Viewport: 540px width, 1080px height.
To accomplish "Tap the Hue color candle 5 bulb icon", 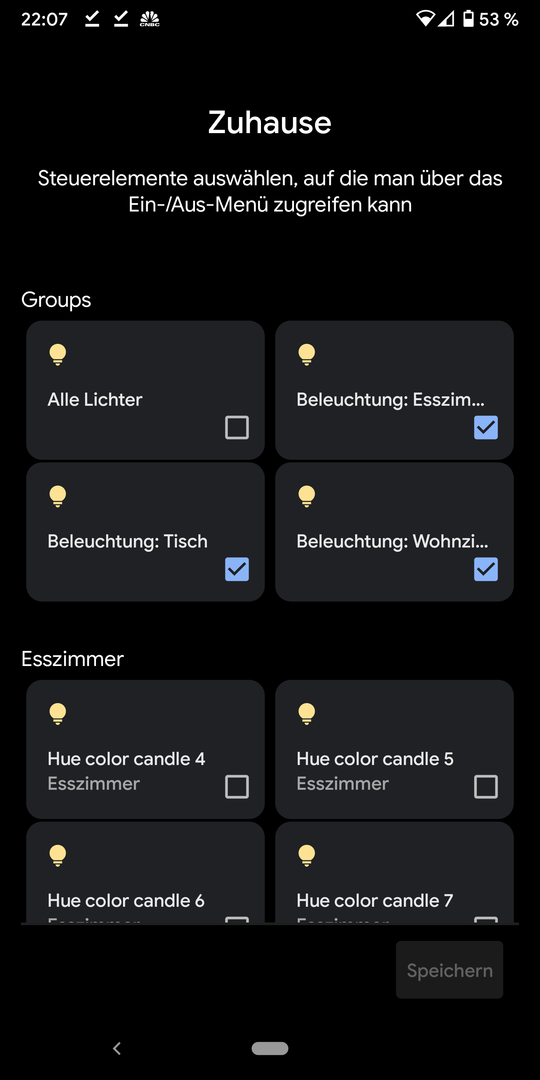I will (307, 714).
